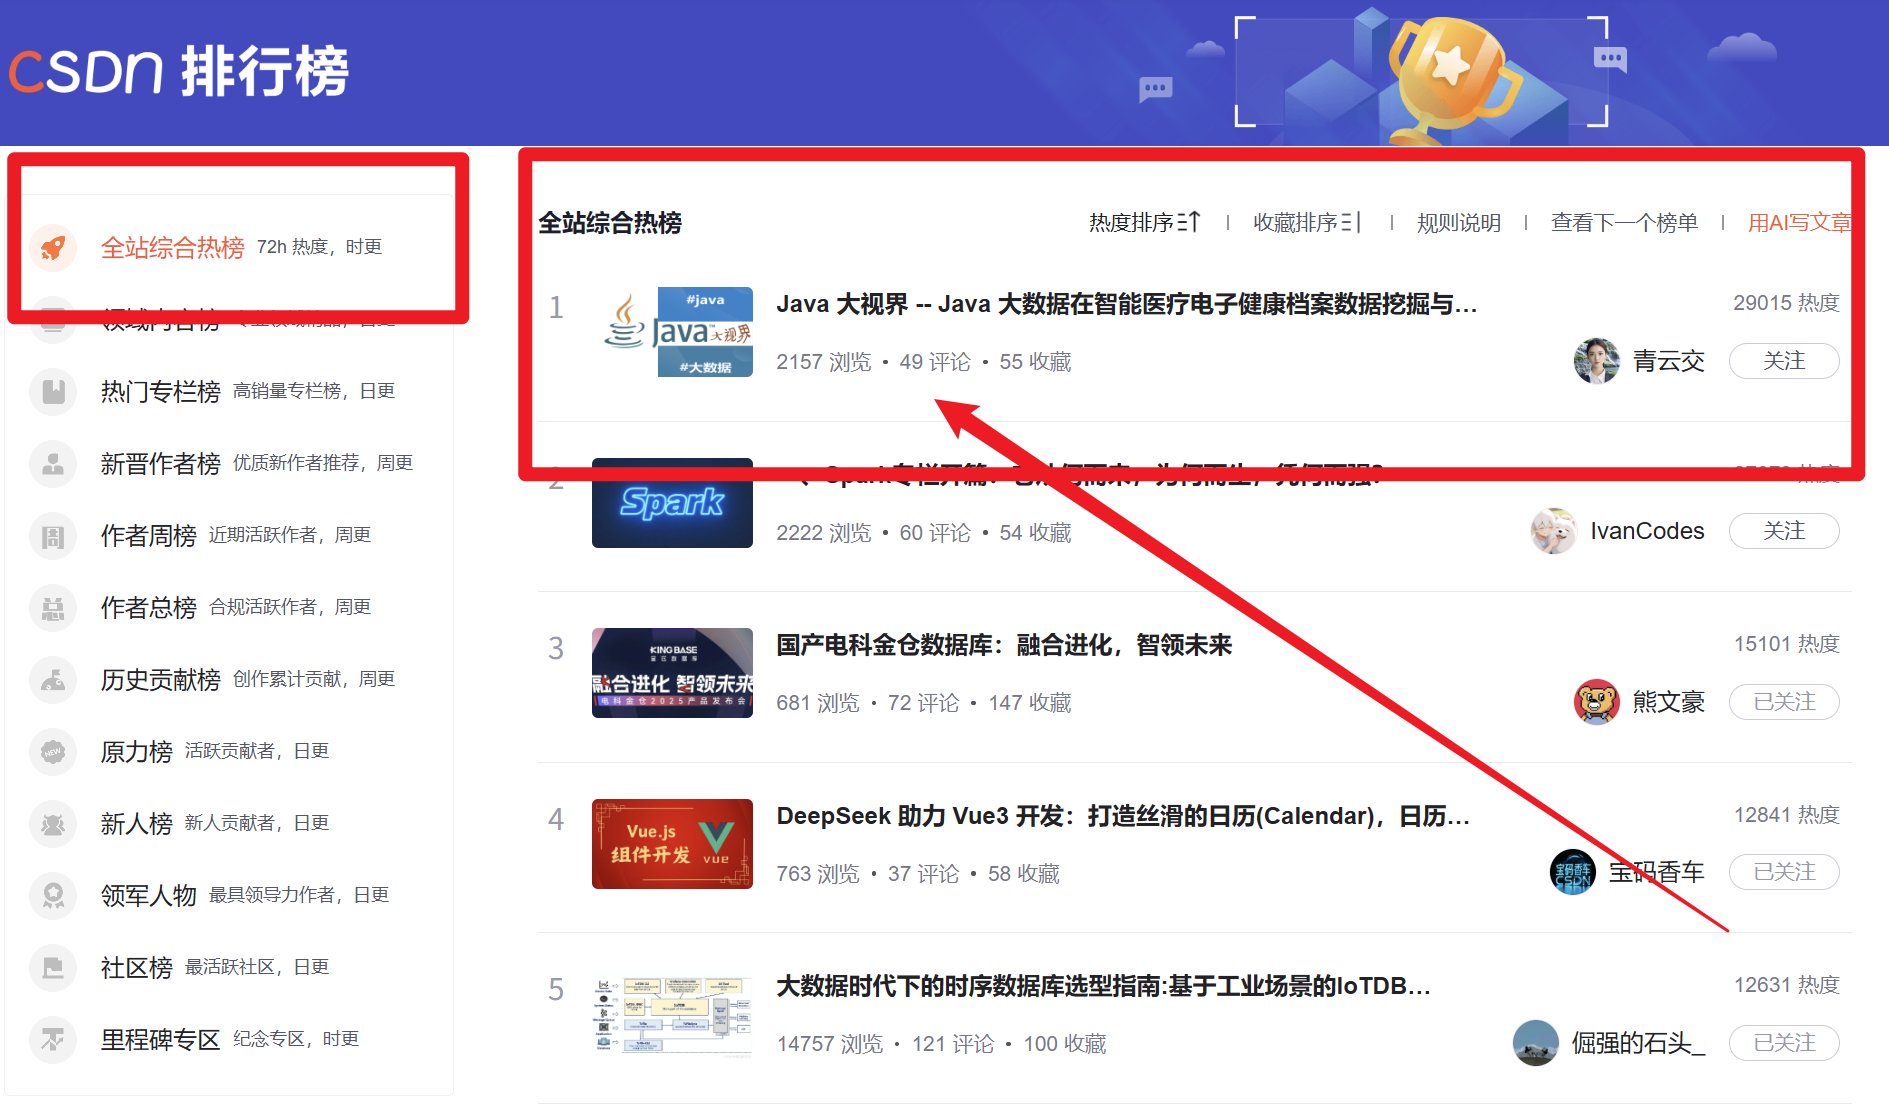
Task: Click the Vue.js 组件开发 thumbnail
Action: (672, 844)
